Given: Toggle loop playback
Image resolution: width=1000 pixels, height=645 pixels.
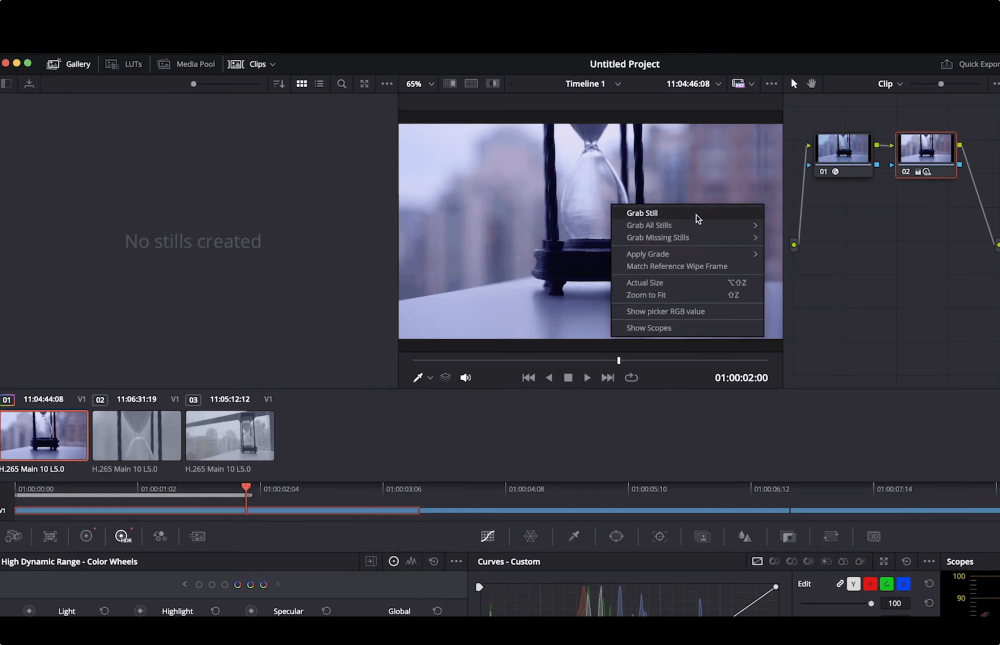Looking at the screenshot, I should 631,378.
